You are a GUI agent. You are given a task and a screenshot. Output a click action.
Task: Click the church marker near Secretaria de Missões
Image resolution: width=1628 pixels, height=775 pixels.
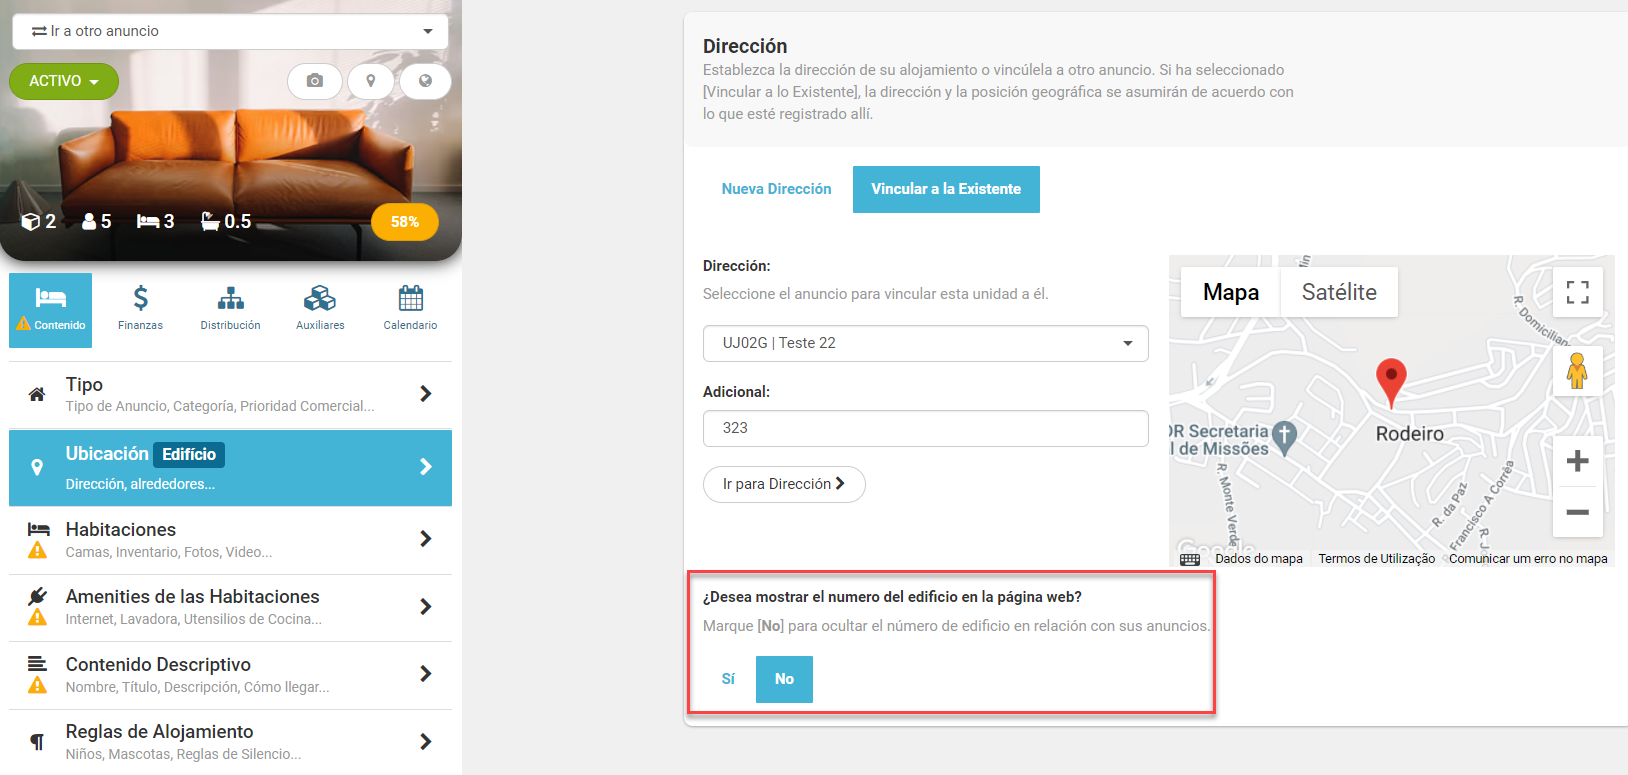point(1284,437)
